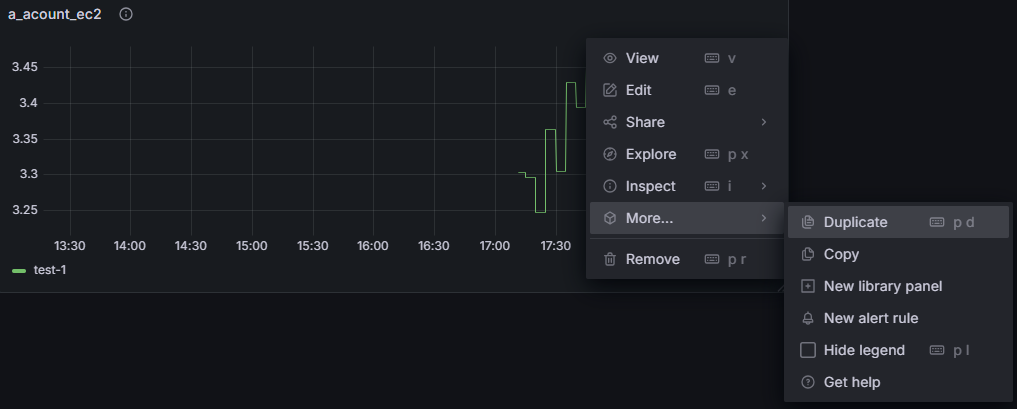
Task: Open Share in the panel menu
Action: (687, 122)
